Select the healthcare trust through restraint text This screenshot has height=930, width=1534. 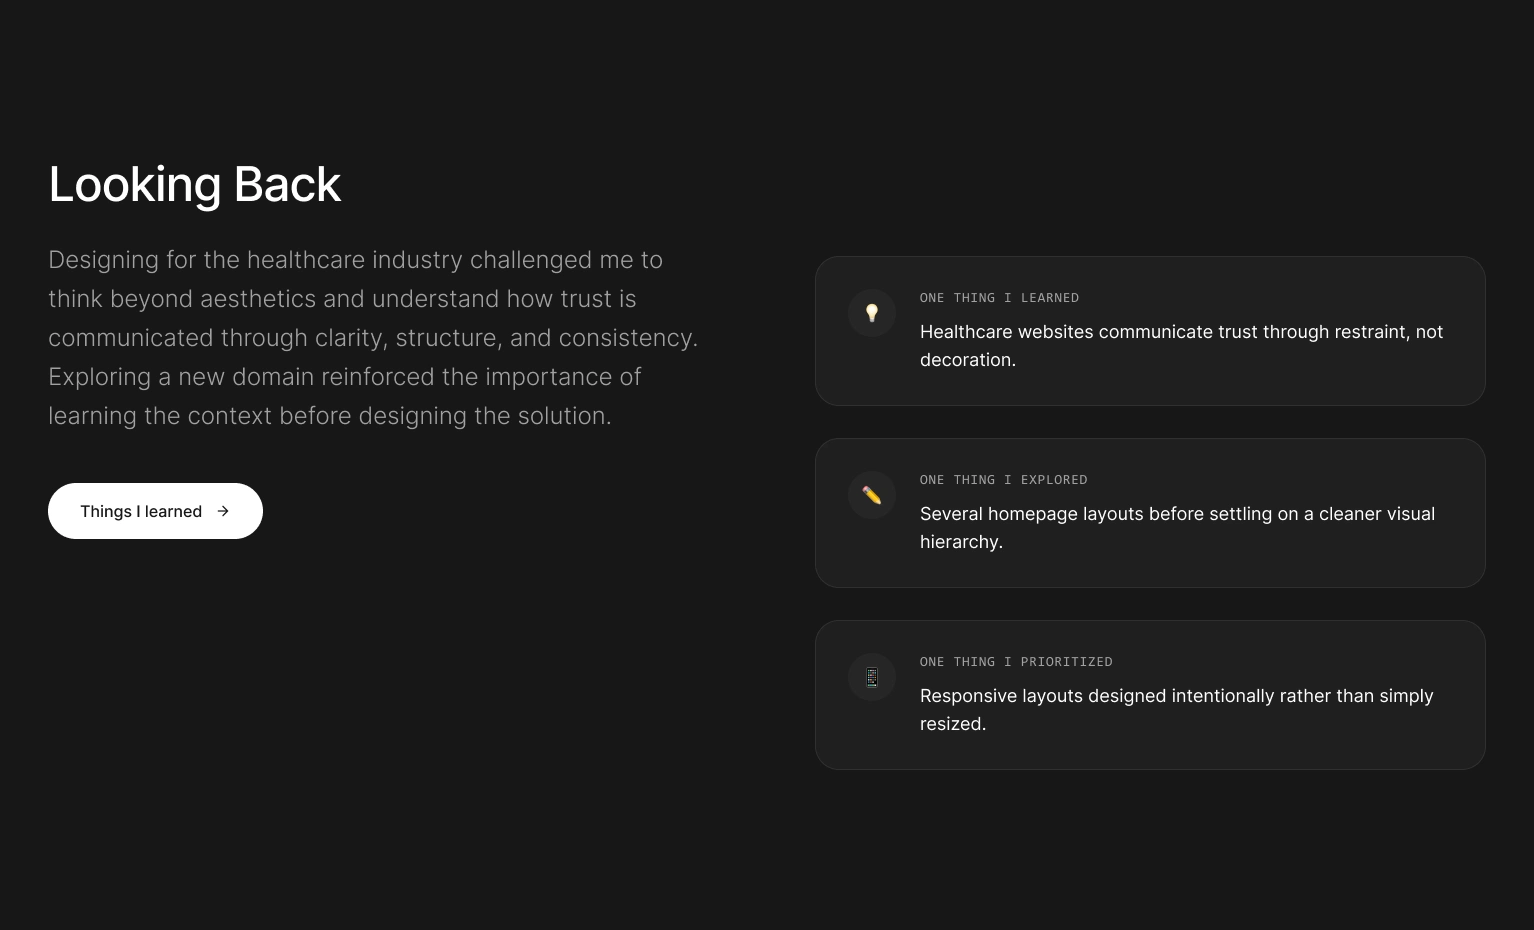tap(1181, 345)
